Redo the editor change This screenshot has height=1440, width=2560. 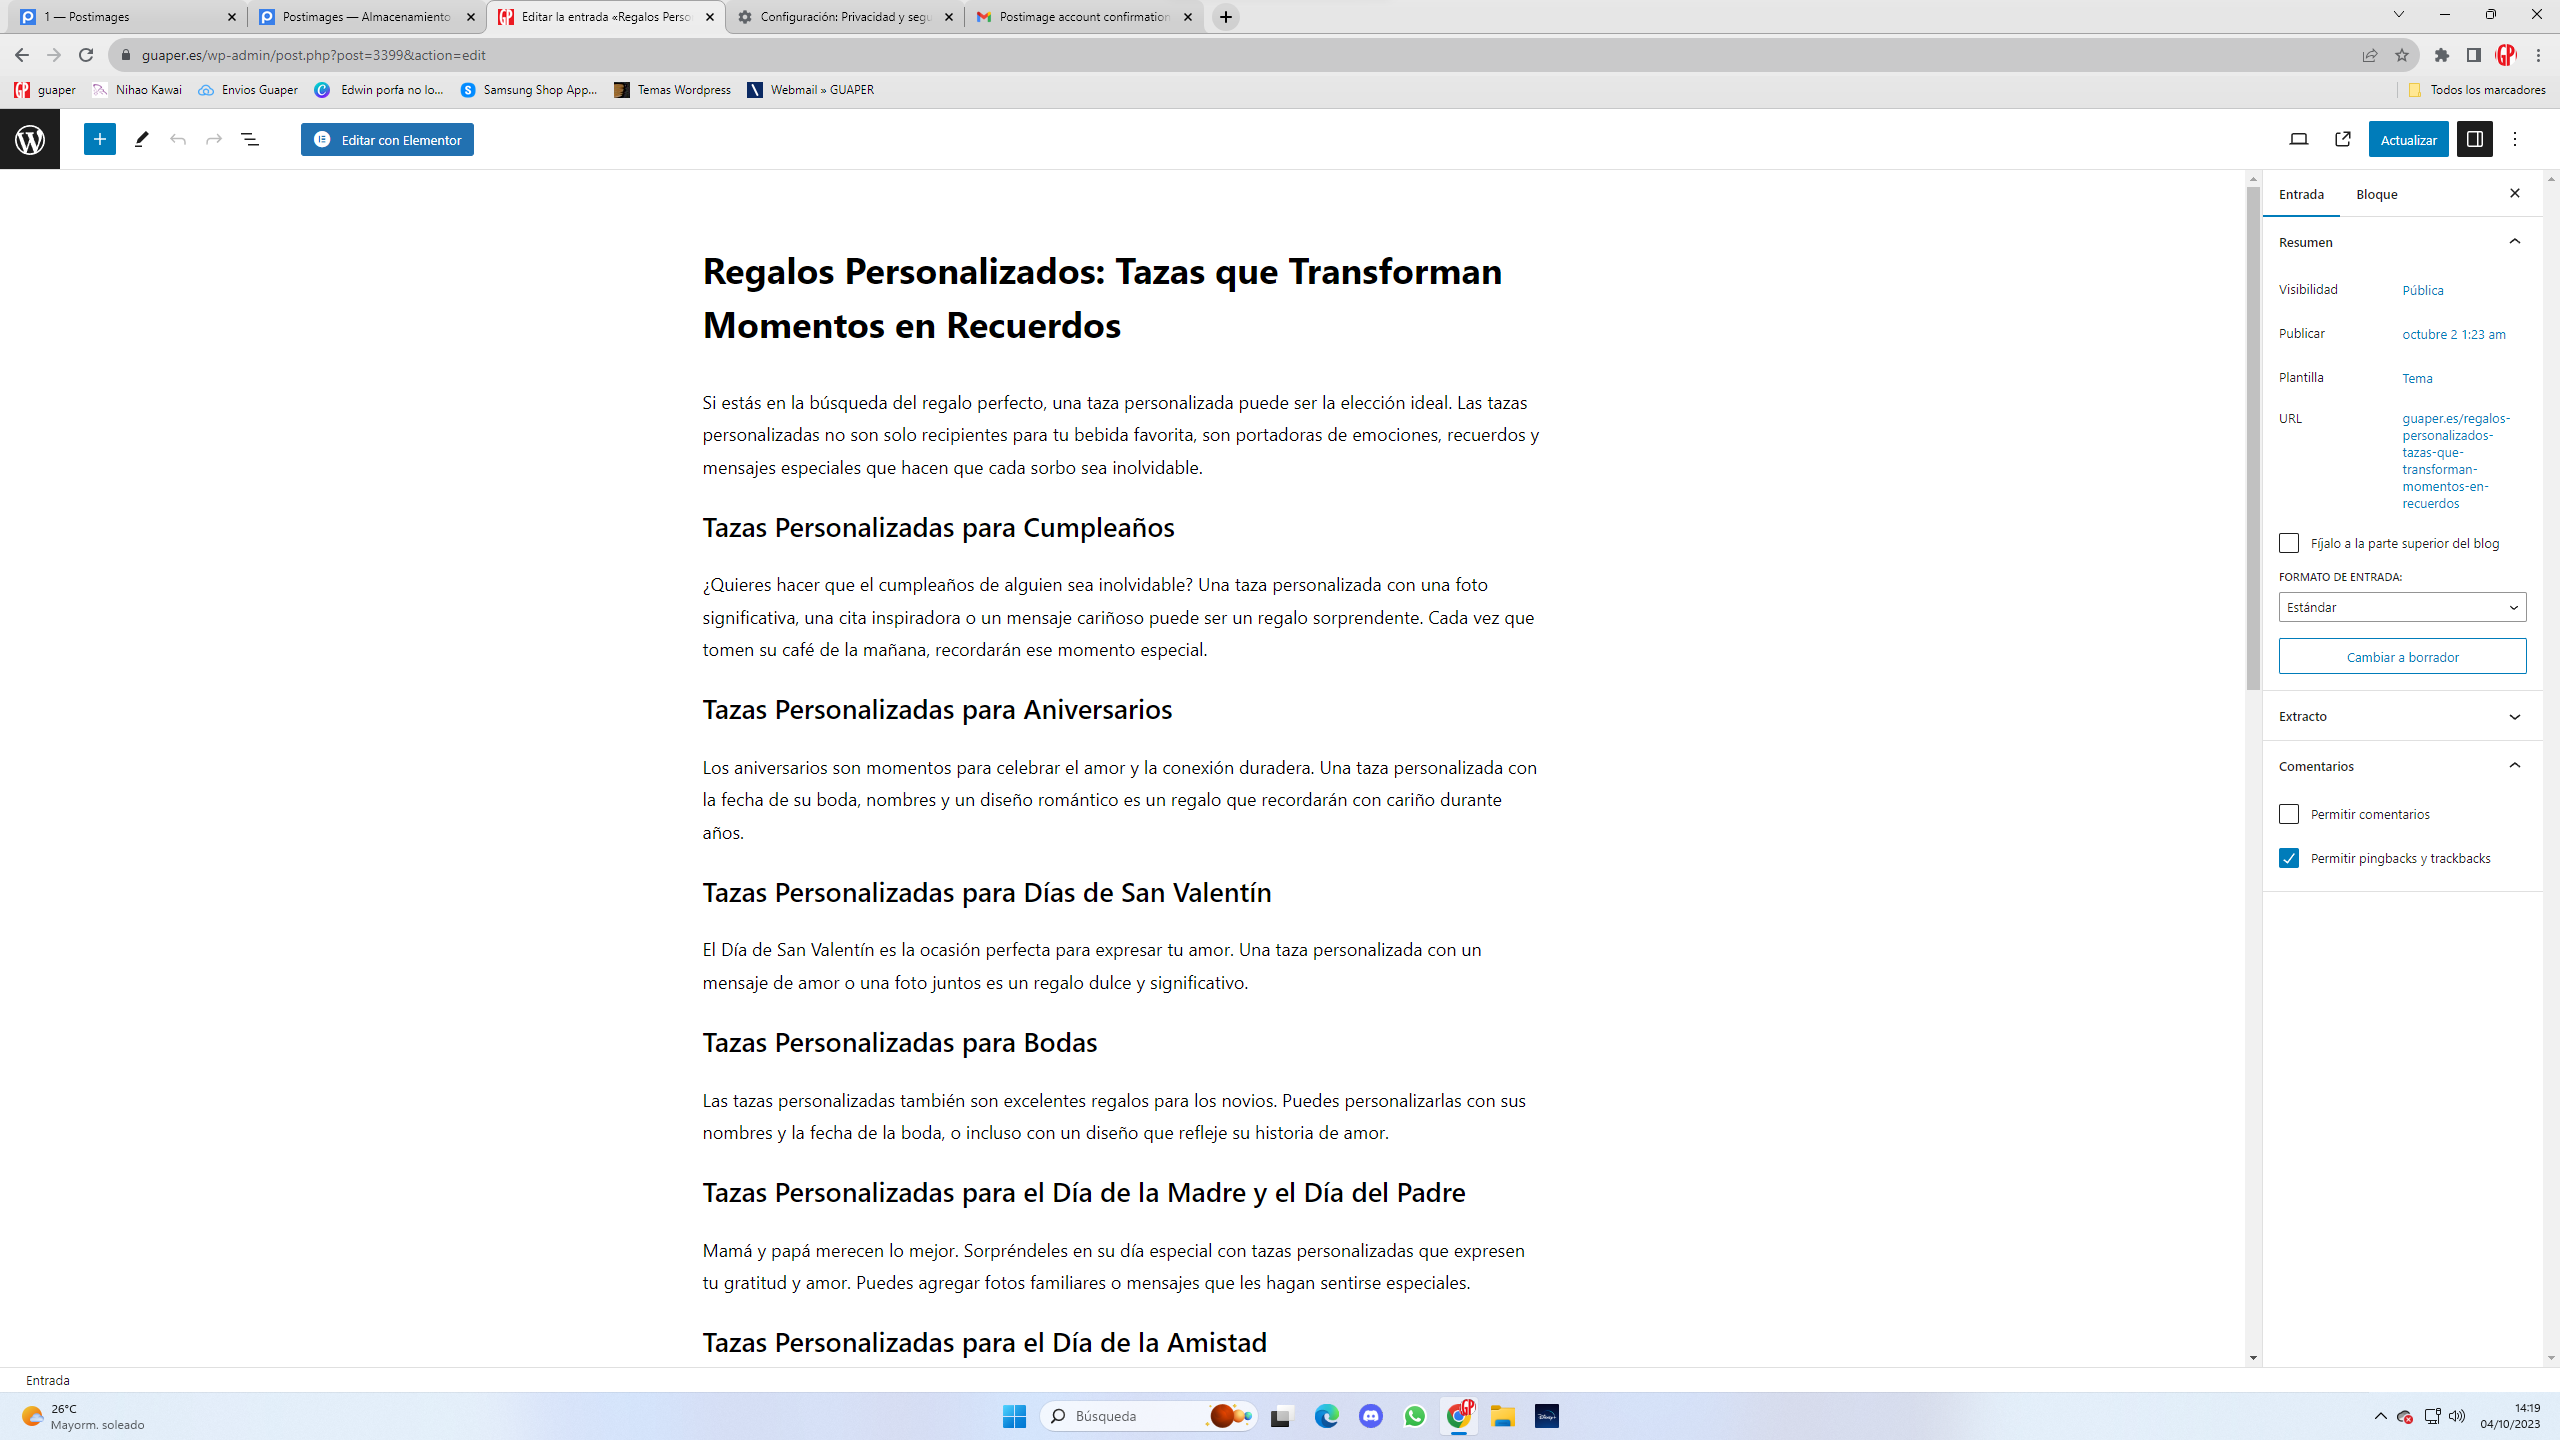click(213, 139)
